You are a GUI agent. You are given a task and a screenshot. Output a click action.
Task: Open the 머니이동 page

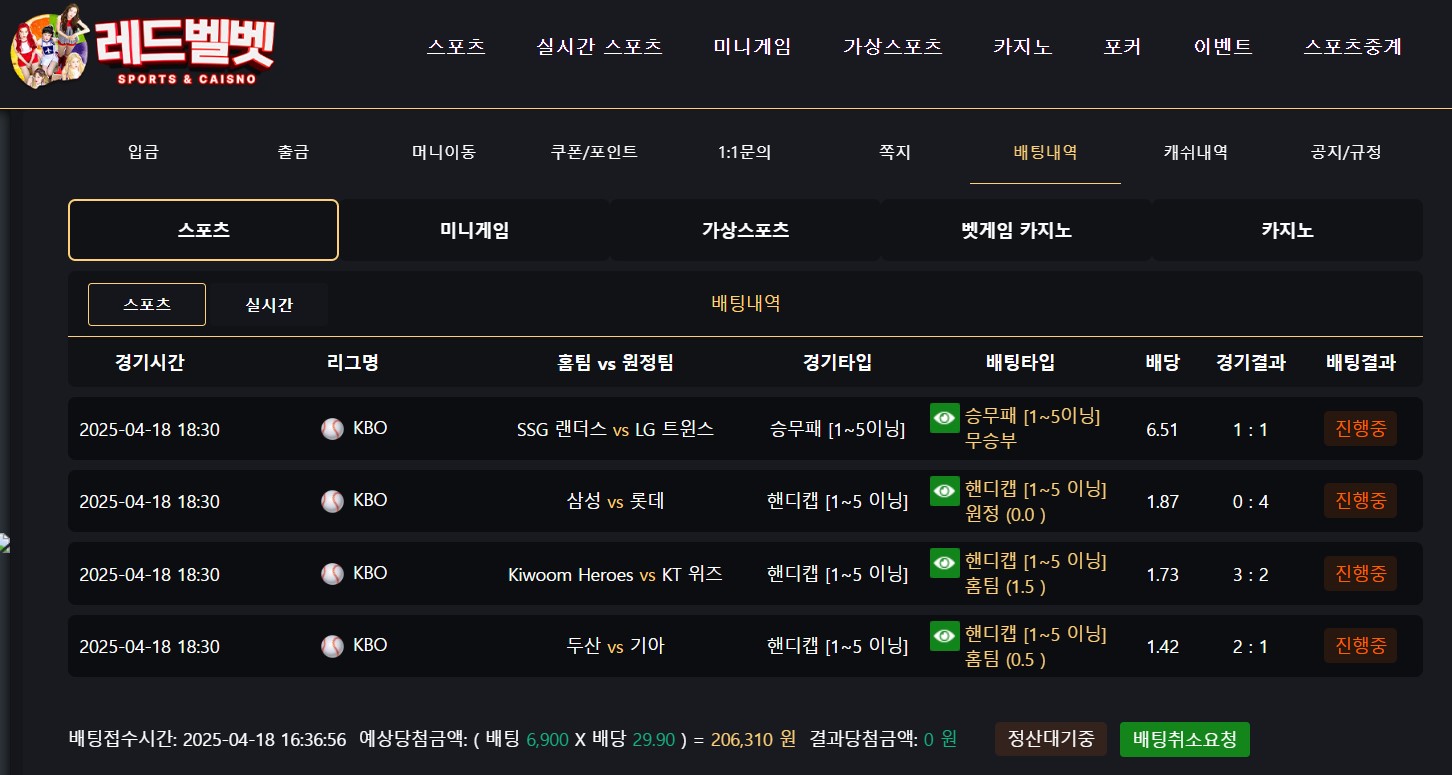coord(444,153)
